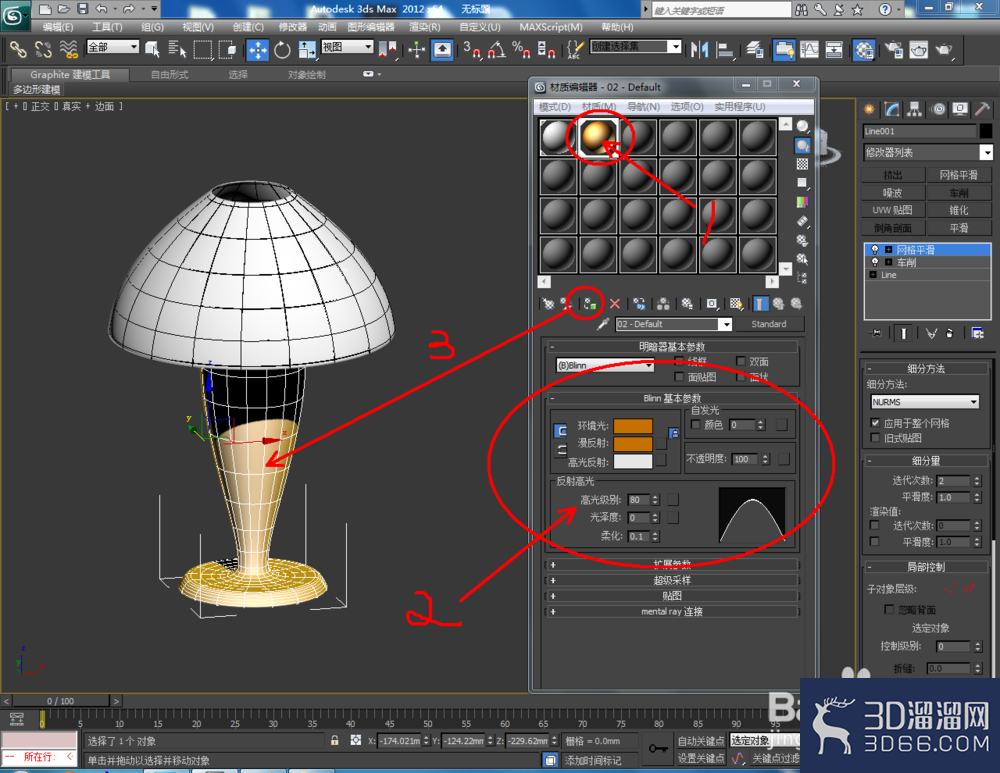This screenshot has width=1000, height=773.
Task: Activate the Select and Scale tool
Action: point(307,50)
